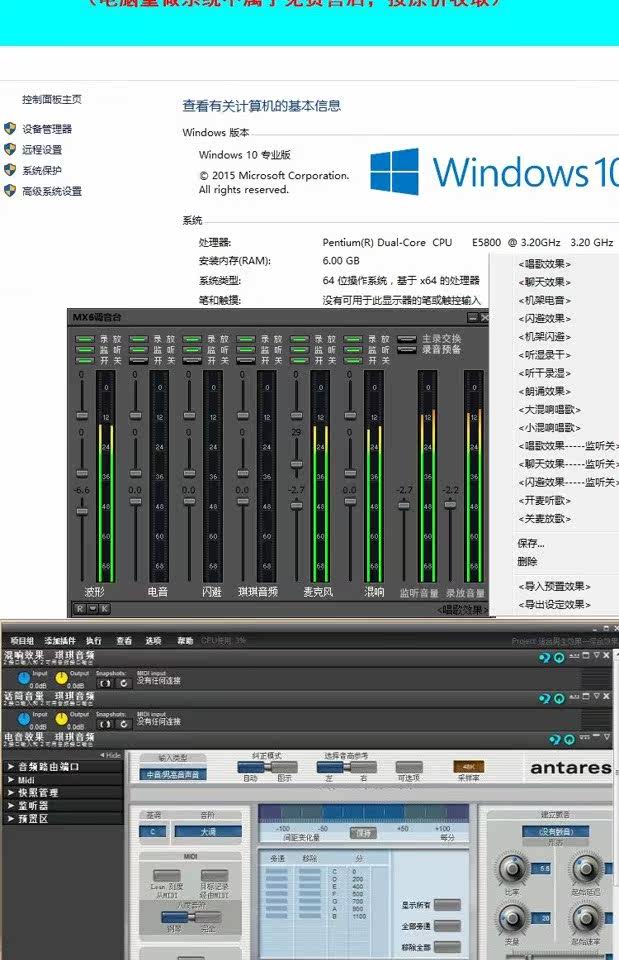Open the 帮助 menu
Screen dimensions: 619x960
[185, 641]
